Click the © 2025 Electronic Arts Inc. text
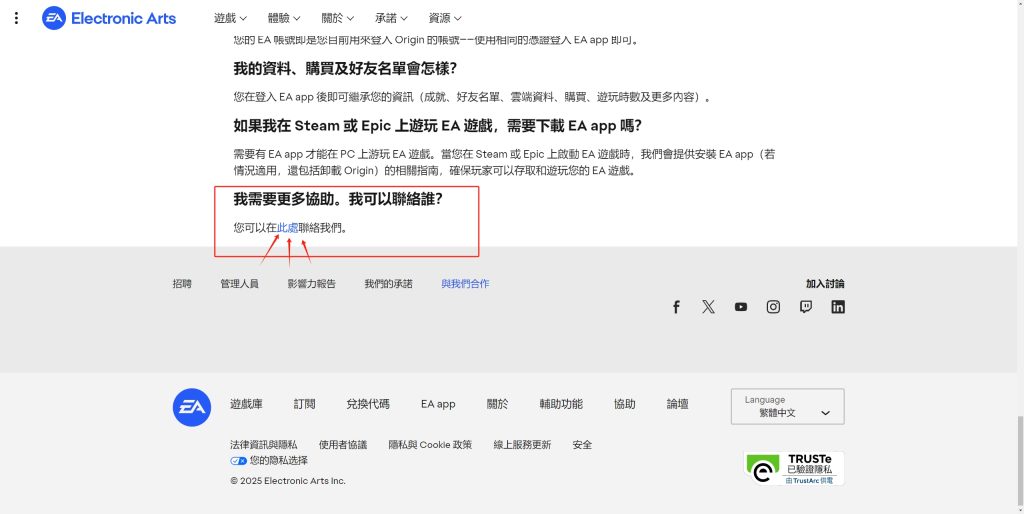 tap(288, 481)
